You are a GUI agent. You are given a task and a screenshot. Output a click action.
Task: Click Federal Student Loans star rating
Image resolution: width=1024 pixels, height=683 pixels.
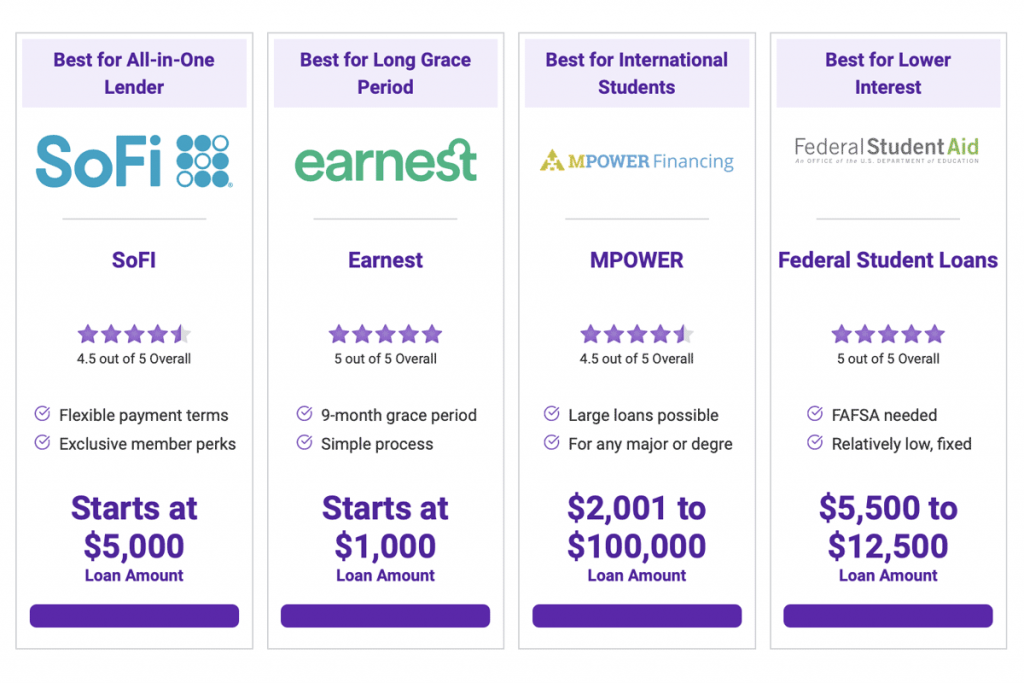tap(888, 334)
